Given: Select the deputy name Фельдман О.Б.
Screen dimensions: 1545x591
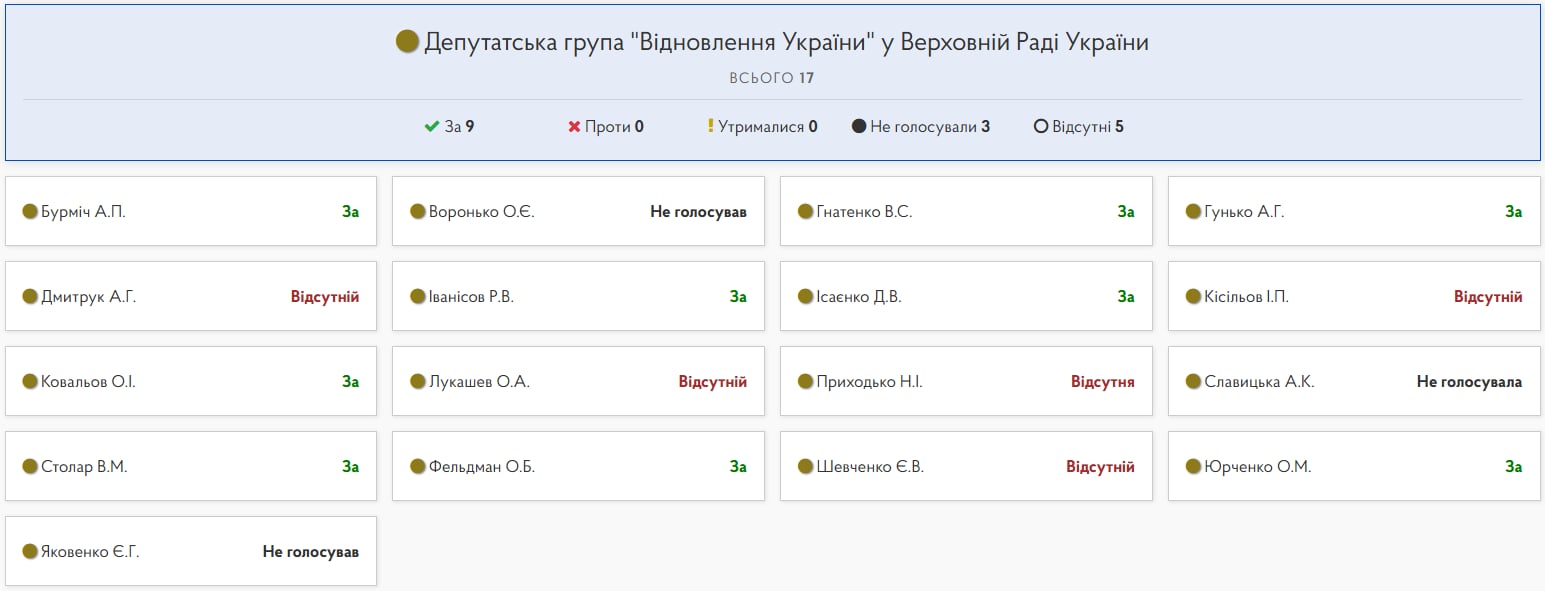Looking at the screenshot, I should coord(482,467).
